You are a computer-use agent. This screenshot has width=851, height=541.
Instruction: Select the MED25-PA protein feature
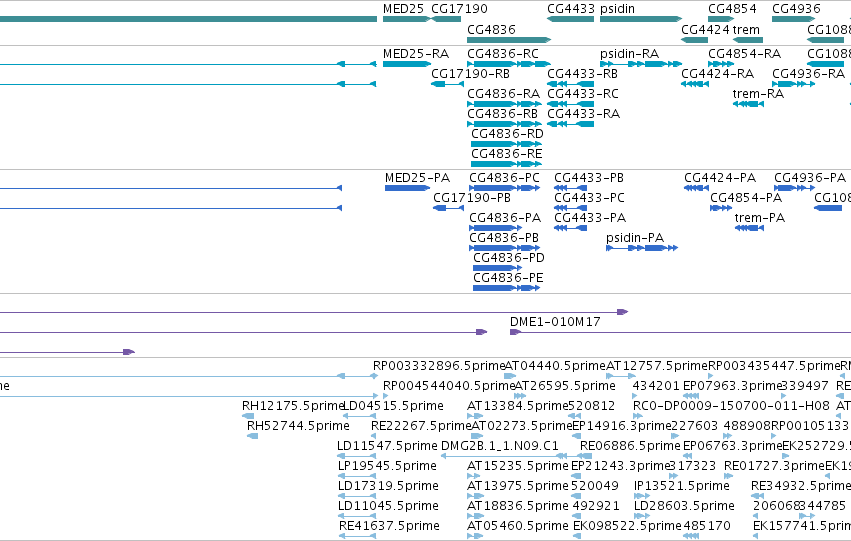tap(408, 188)
